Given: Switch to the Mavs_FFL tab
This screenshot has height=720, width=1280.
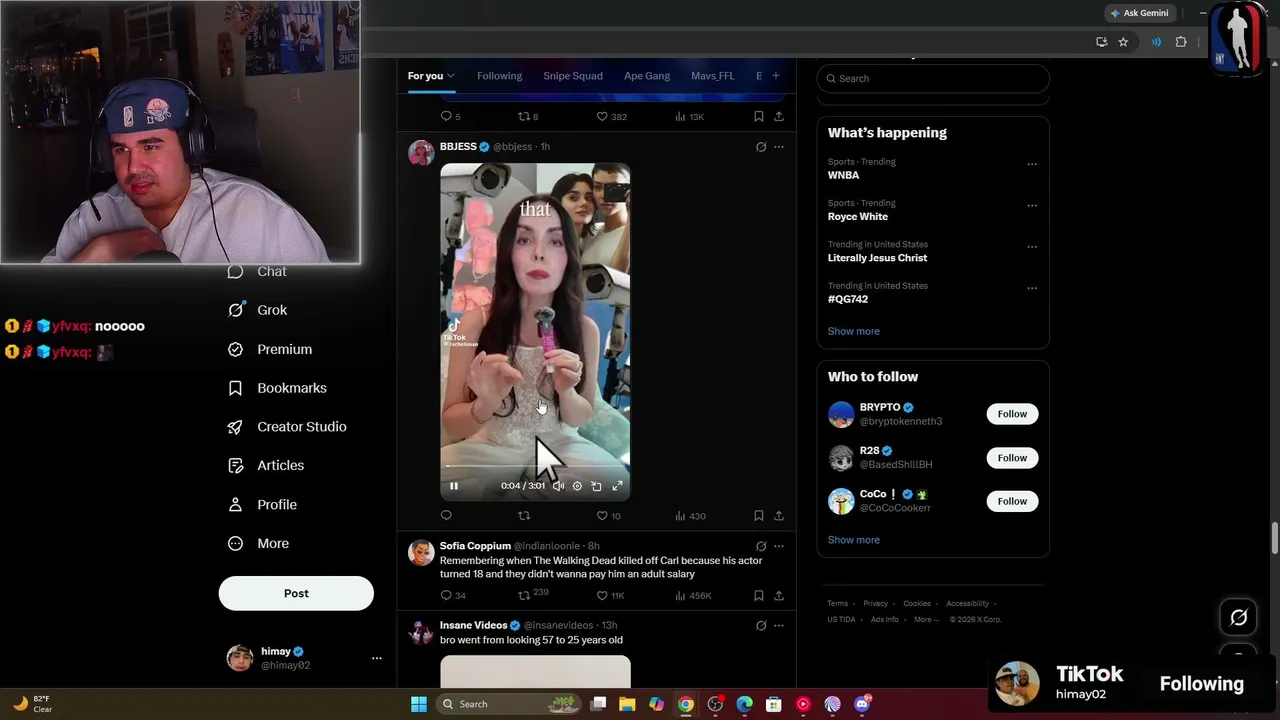Looking at the screenshot, I should pyautogui.click(x=712, y=76).
